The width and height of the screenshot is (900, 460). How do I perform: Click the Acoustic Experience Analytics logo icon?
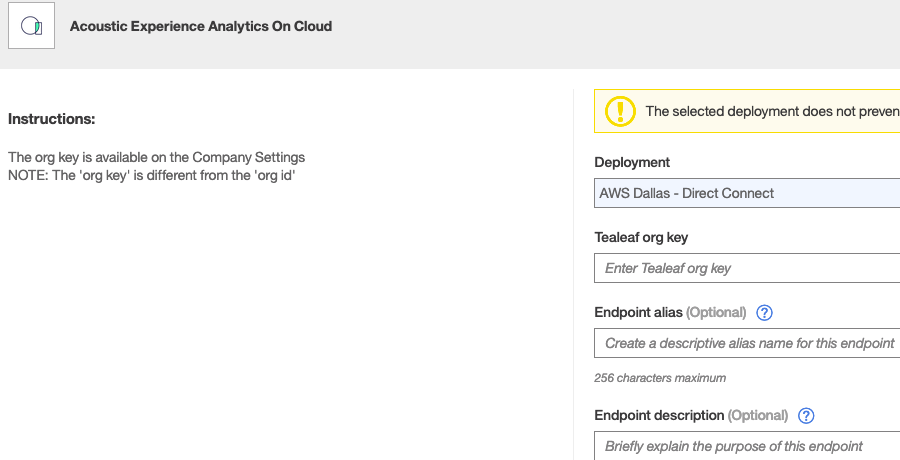[x=32, y=26]
